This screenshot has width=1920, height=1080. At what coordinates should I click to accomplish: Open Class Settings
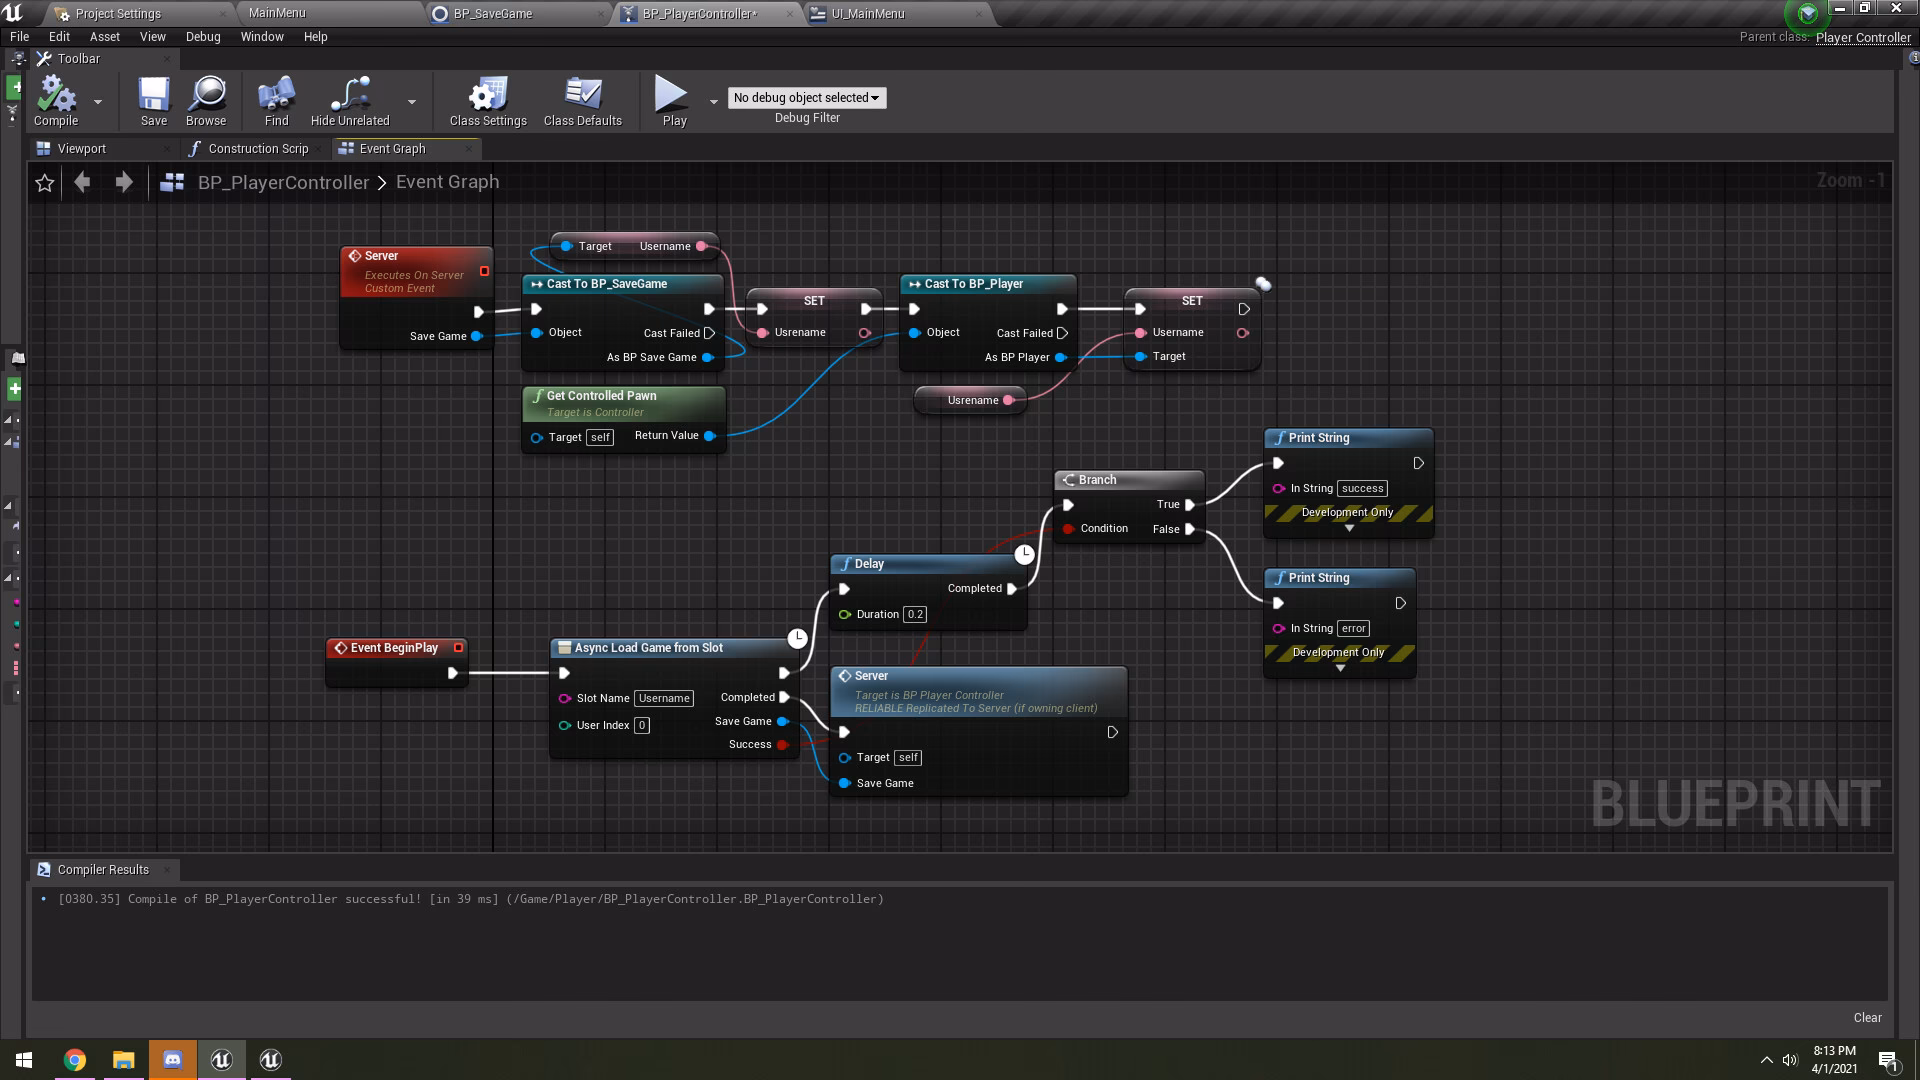click(x=487, y=100)
